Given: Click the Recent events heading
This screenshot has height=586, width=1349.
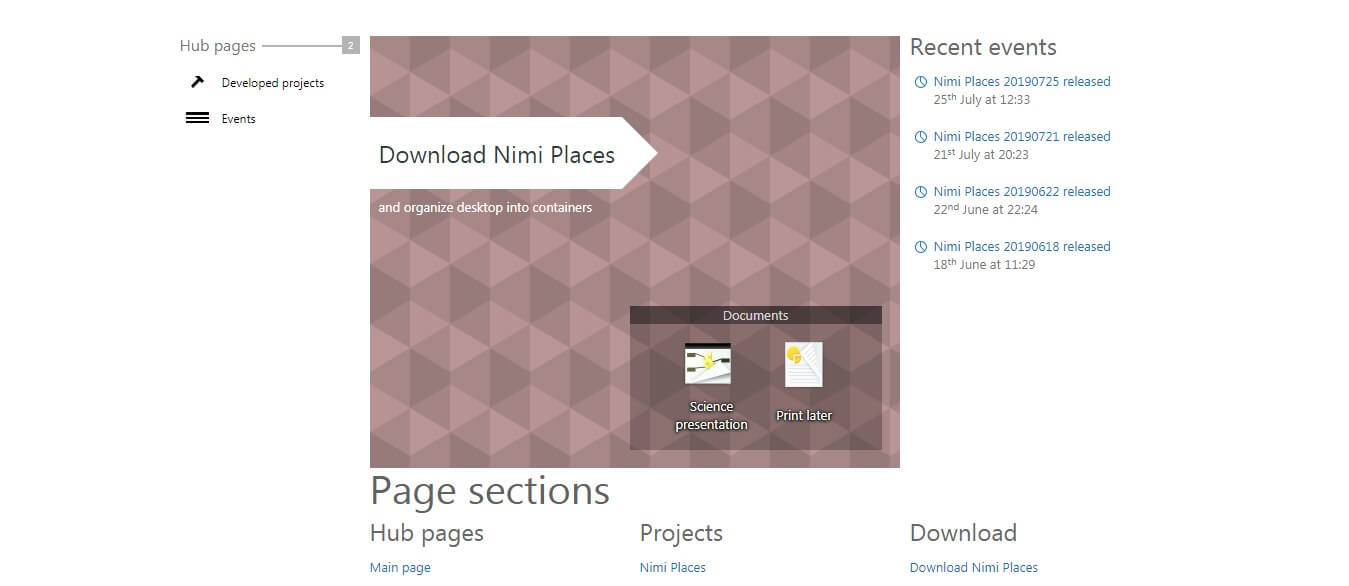Looking at the screenshot, I should 983,47.
